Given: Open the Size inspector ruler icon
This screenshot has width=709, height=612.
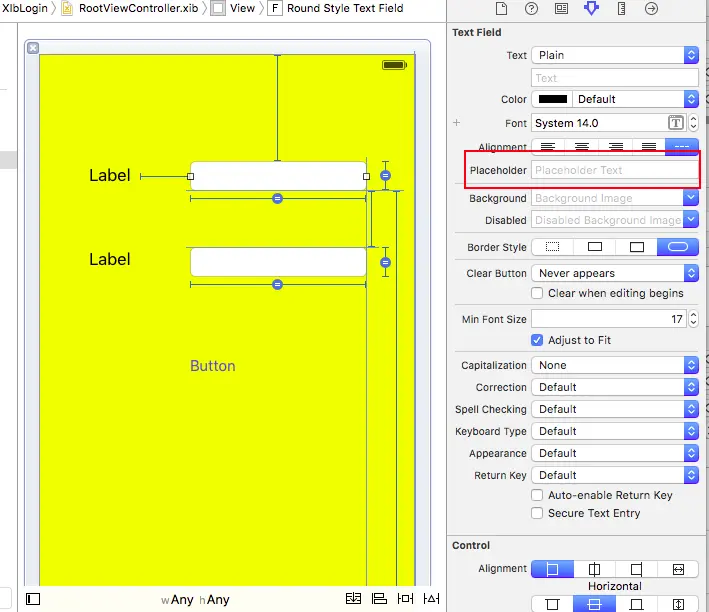Looking at the screenshot, I should click(622, 9).
